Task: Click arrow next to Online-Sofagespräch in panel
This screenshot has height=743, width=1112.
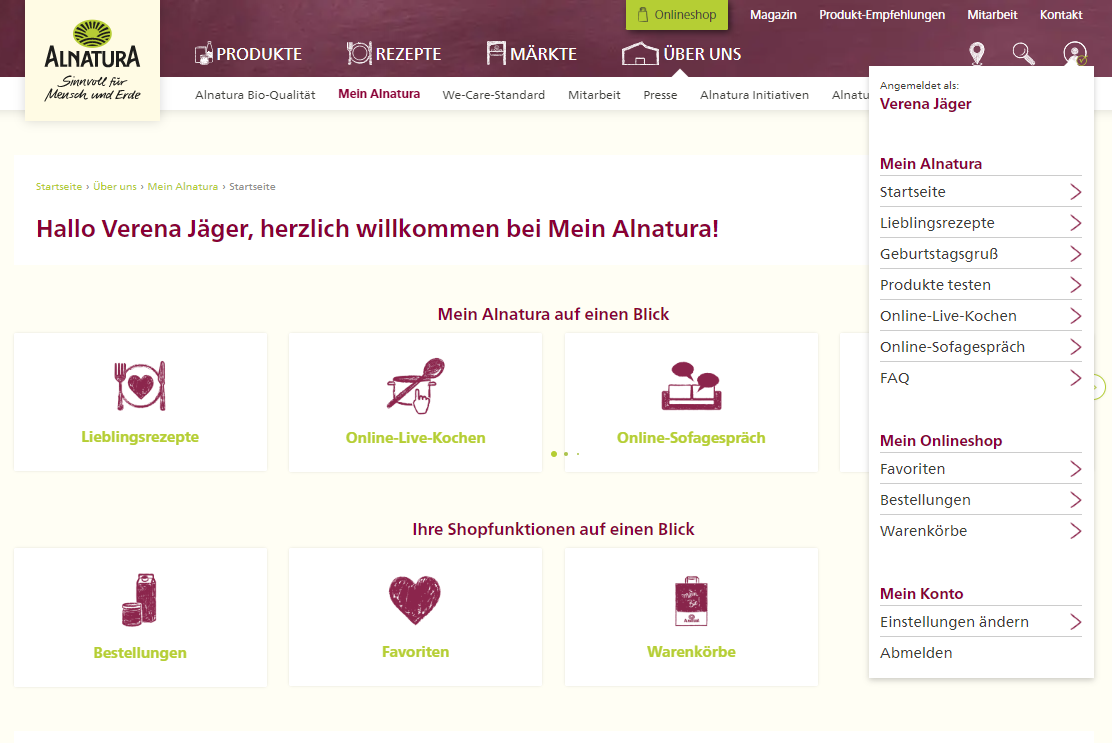Action: [x=1075, y=347]
